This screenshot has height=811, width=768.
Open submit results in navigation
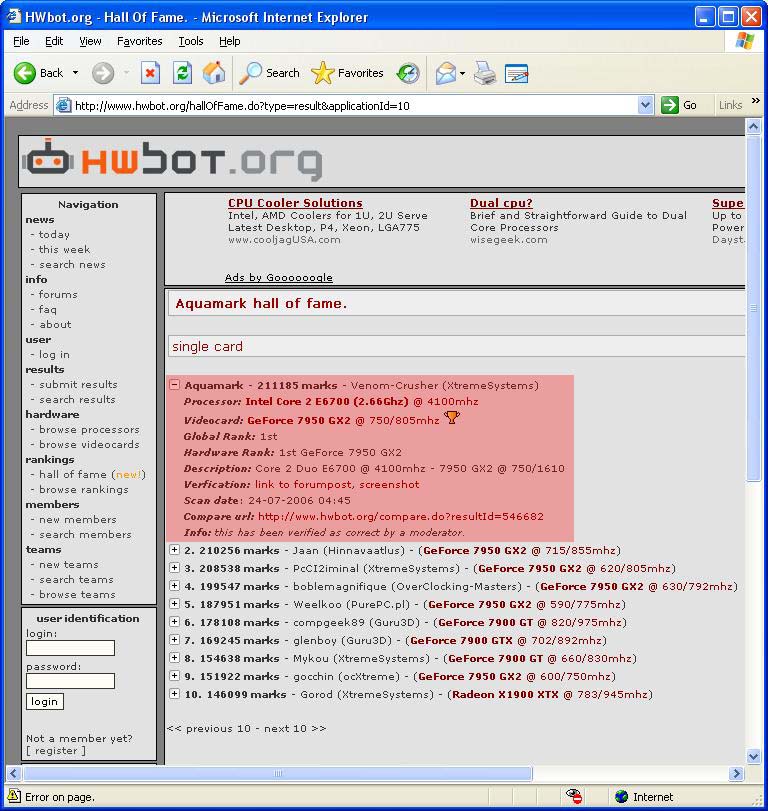point(78,384)
